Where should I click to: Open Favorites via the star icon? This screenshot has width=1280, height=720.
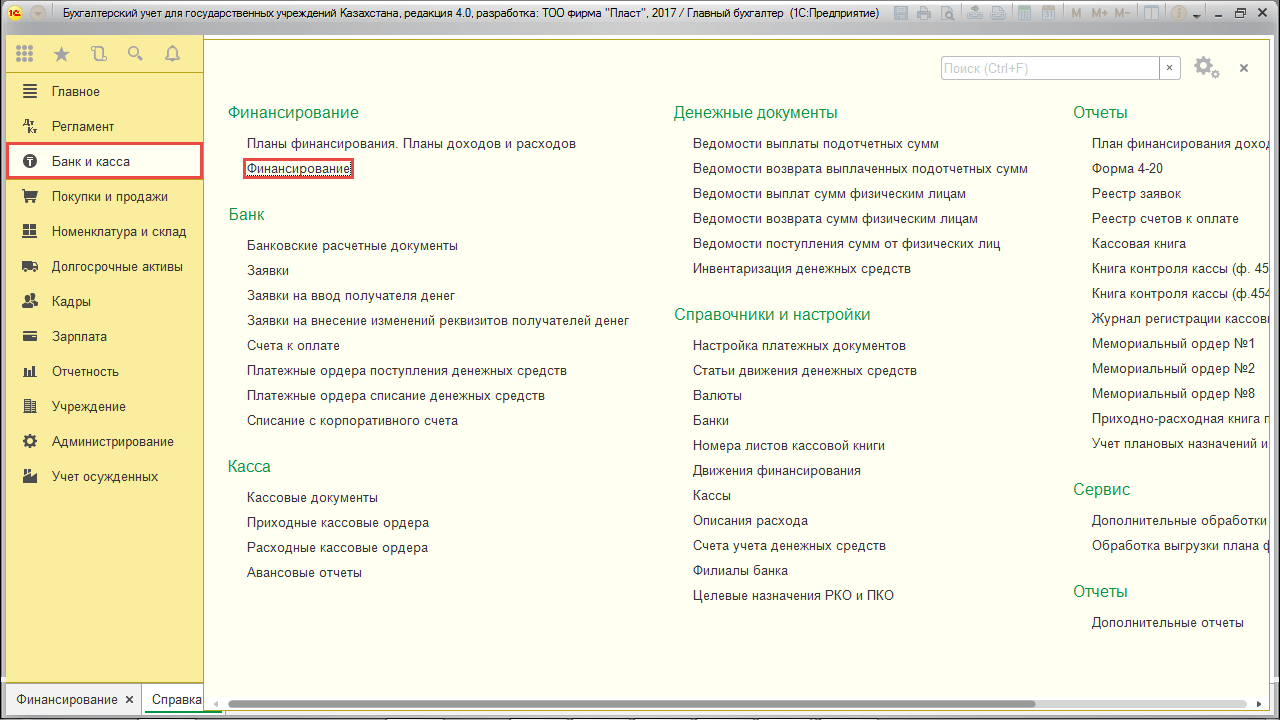pyautogui.click(x=61, y=54)
